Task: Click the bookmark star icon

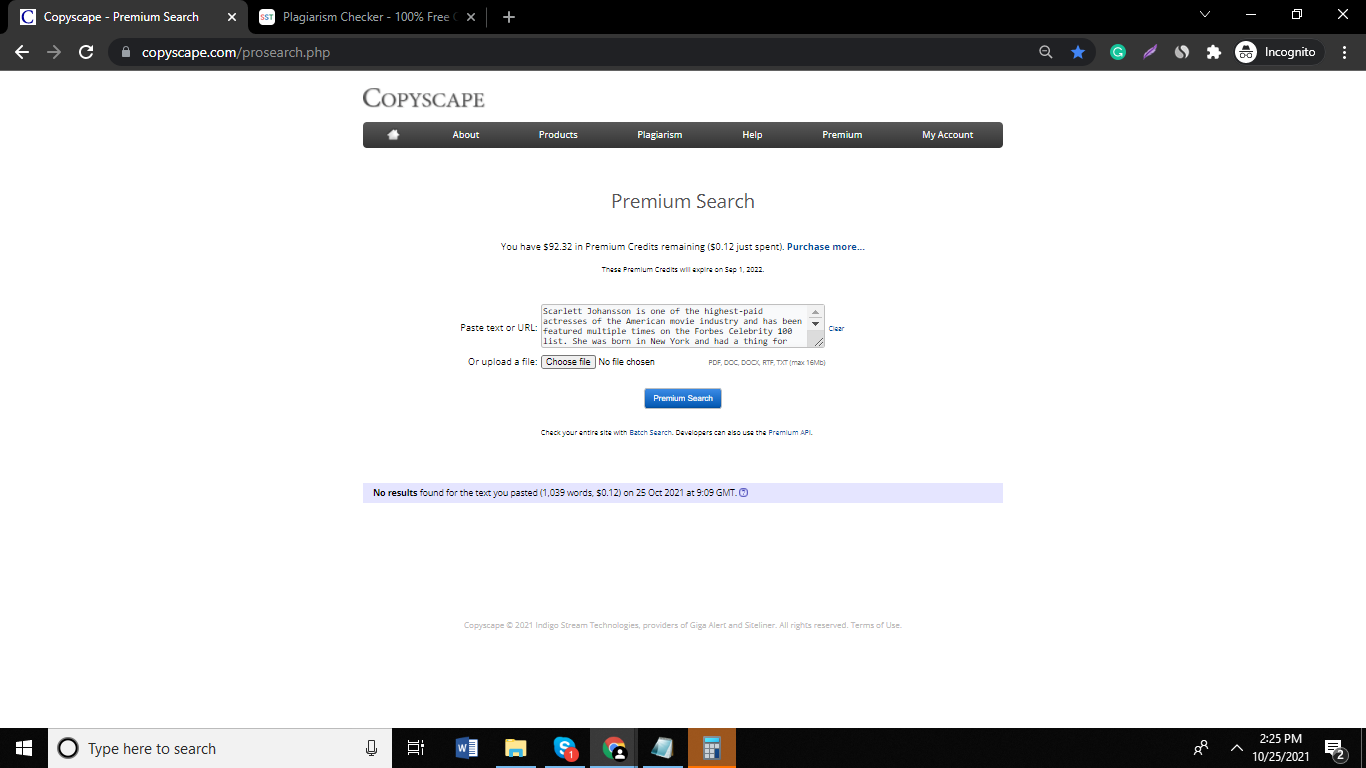Action: (x=1078, y=52)
